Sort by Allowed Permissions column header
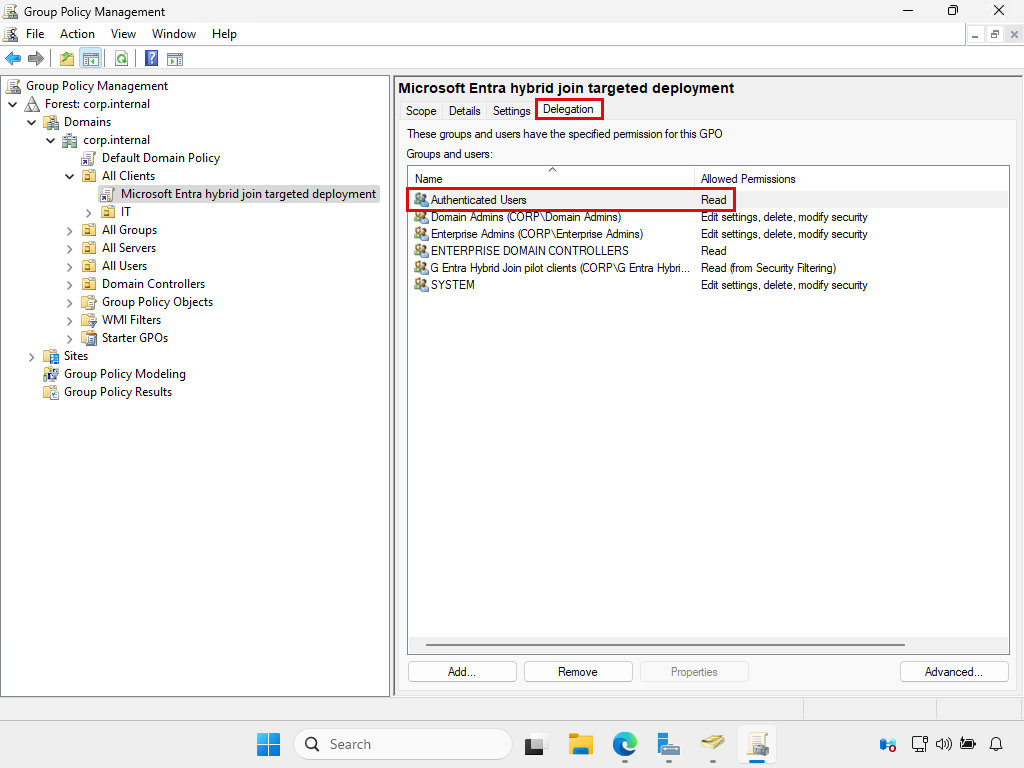This screenshot has width=1024, height=768. tap(852, 179)
